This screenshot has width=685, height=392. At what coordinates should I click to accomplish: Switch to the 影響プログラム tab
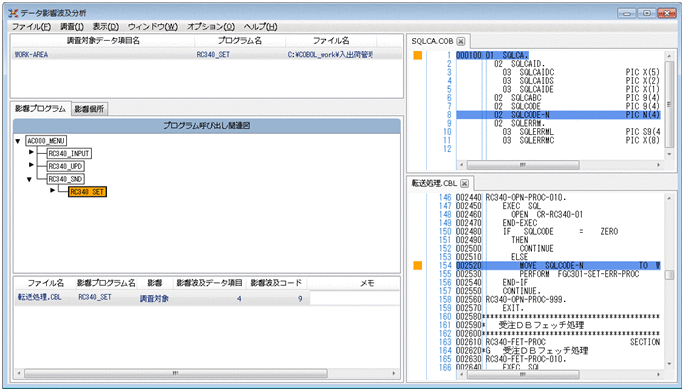40,108
